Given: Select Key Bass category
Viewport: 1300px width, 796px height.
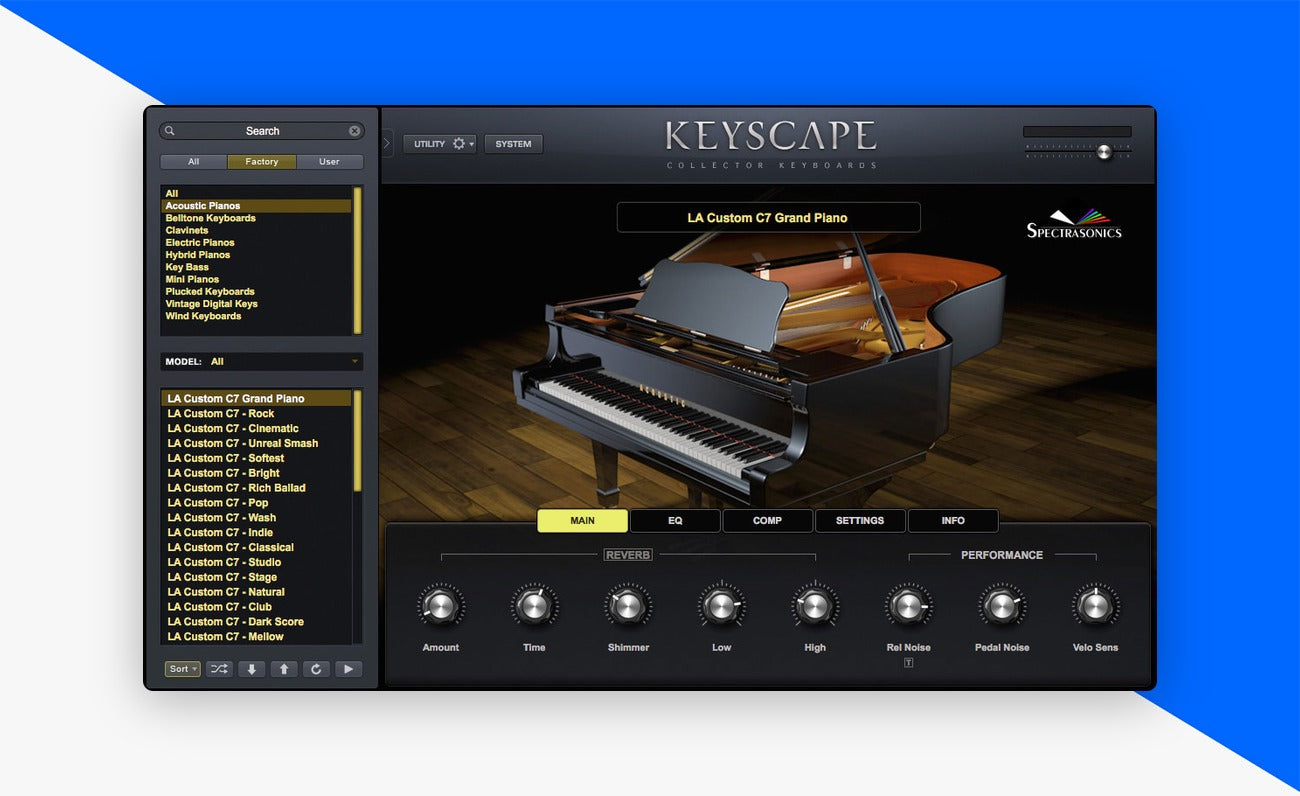Looking at the screenshot, I should [257, 267].
